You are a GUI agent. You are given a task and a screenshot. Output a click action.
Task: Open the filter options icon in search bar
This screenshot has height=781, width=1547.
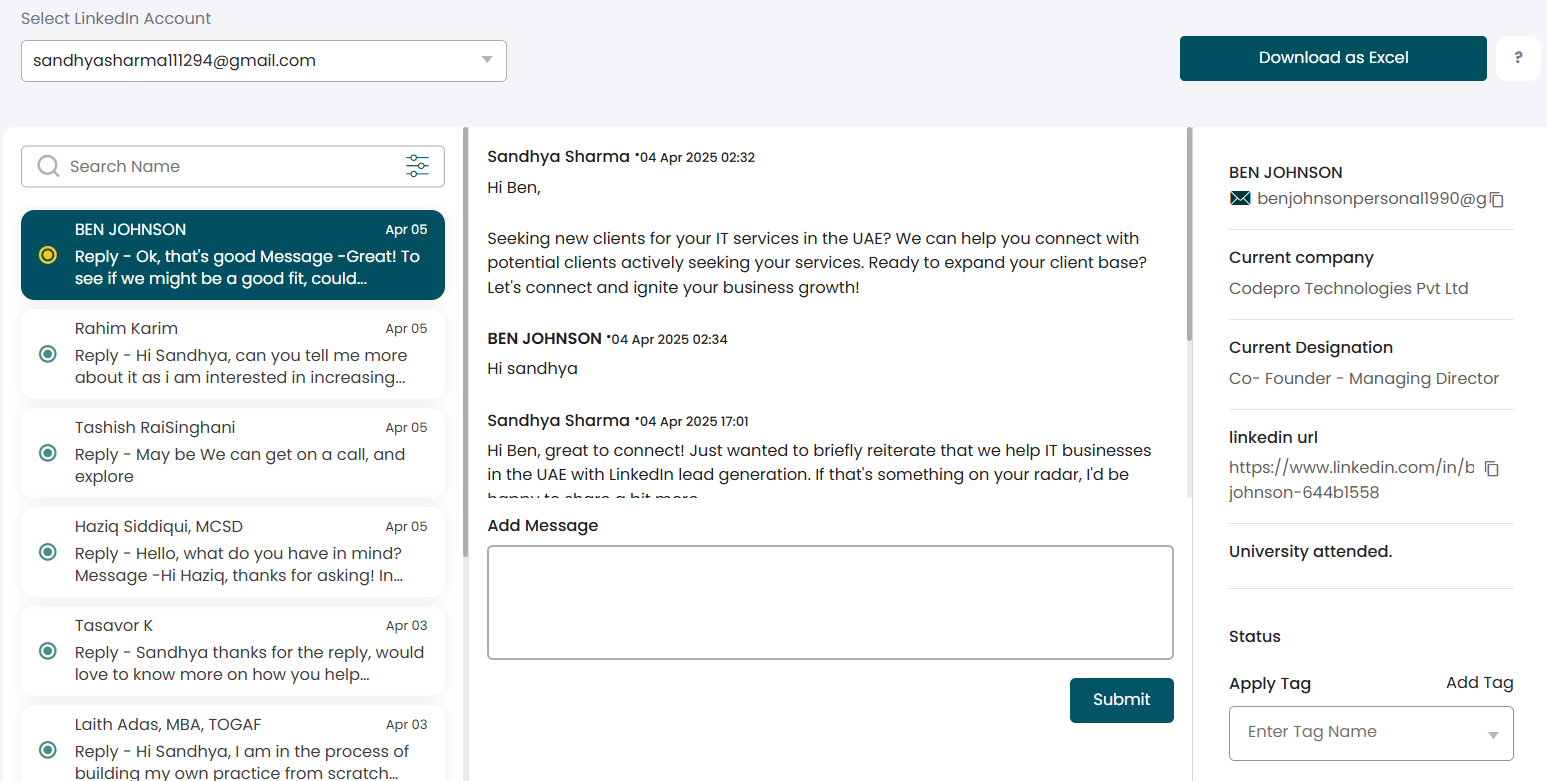tap(417, 166)
